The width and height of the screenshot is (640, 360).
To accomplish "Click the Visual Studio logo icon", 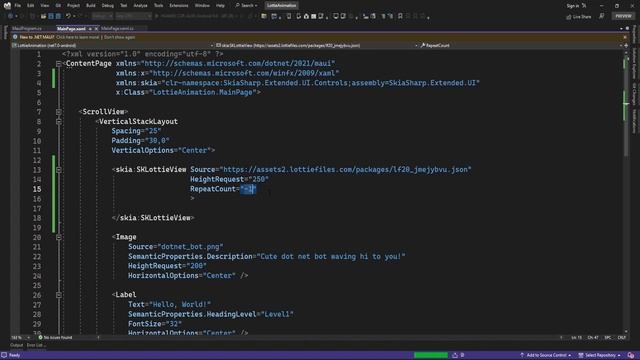I will tap(7, 6).
